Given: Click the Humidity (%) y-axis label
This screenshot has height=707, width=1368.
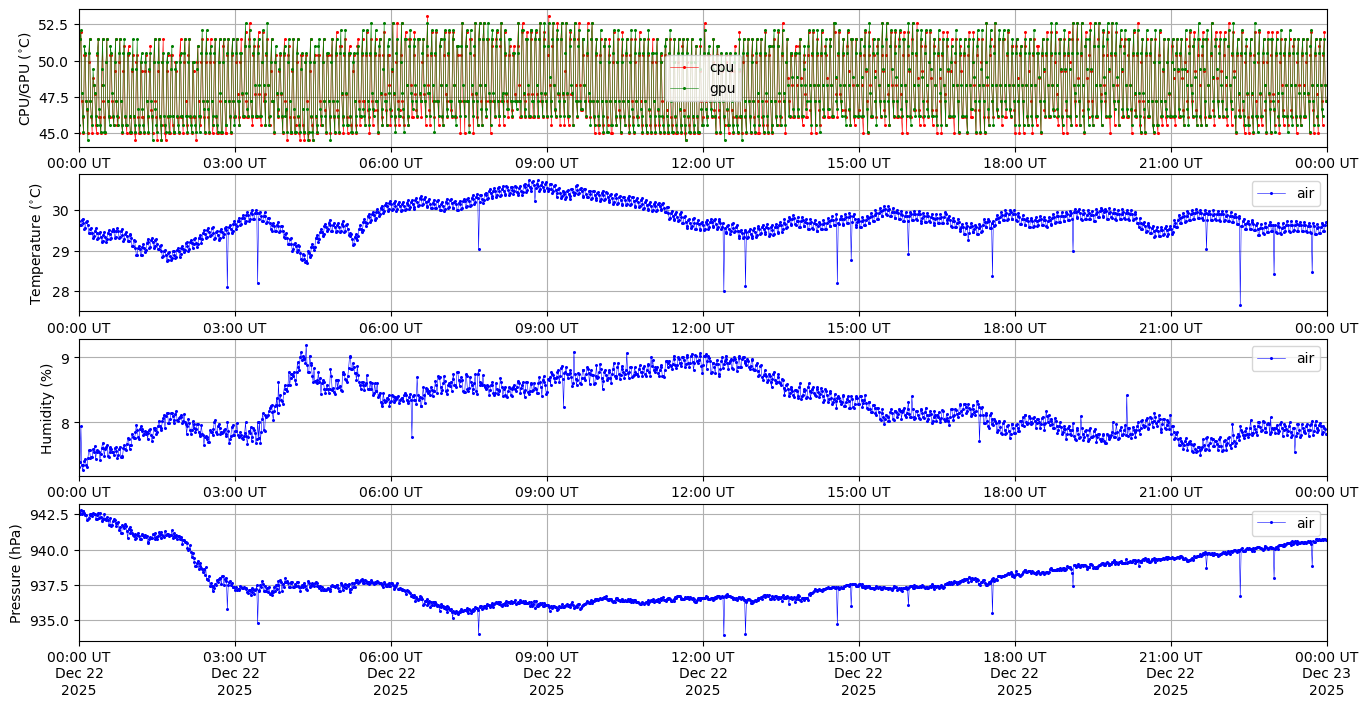Looking at the screenshot, I should pos(47,408).
